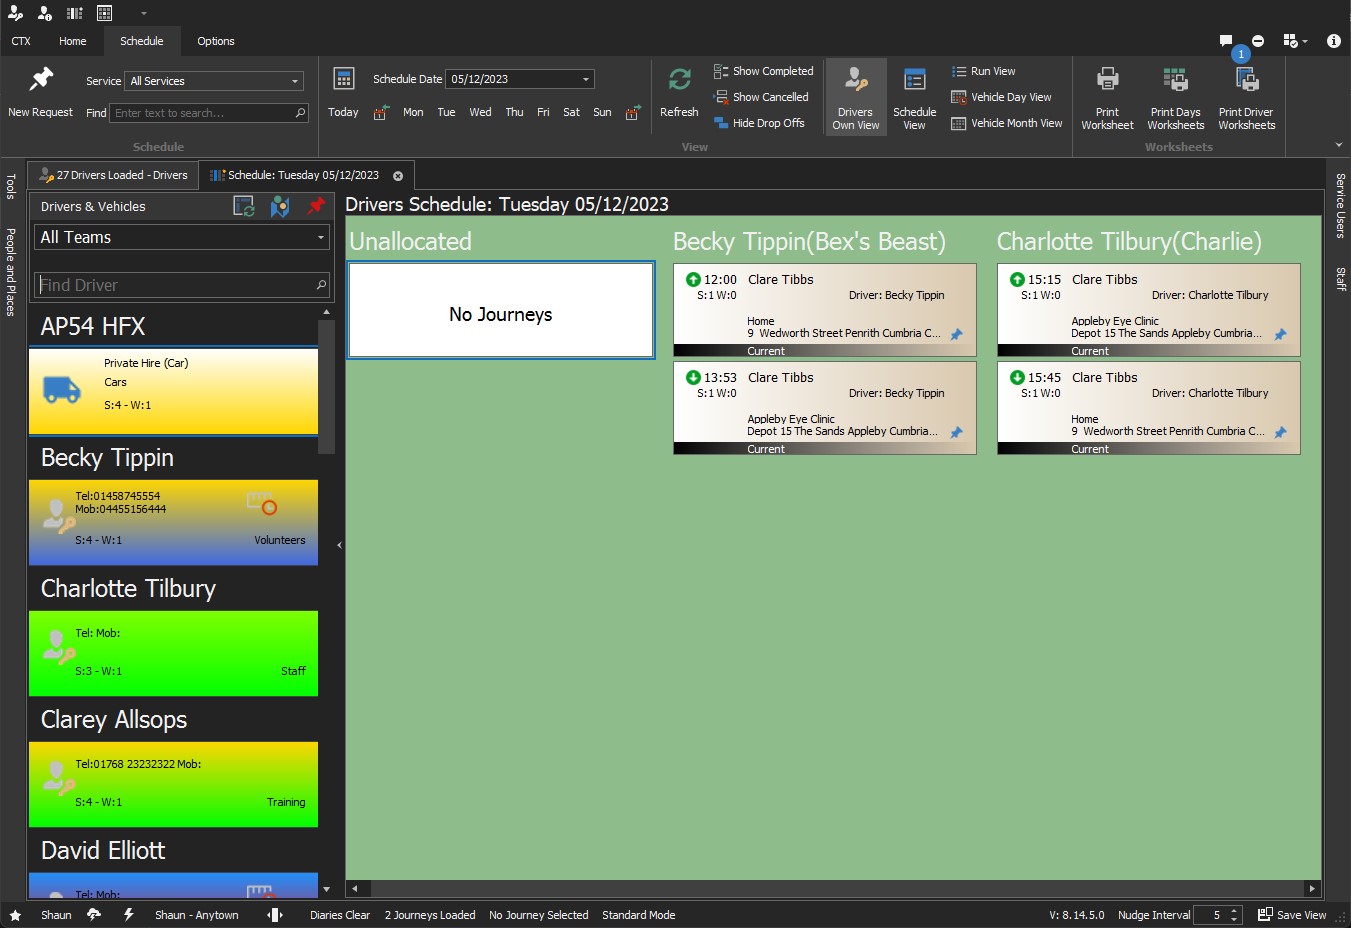Click in the Find text search field
This screenshot has height=928, width=1351.
(x=208, y=113)
